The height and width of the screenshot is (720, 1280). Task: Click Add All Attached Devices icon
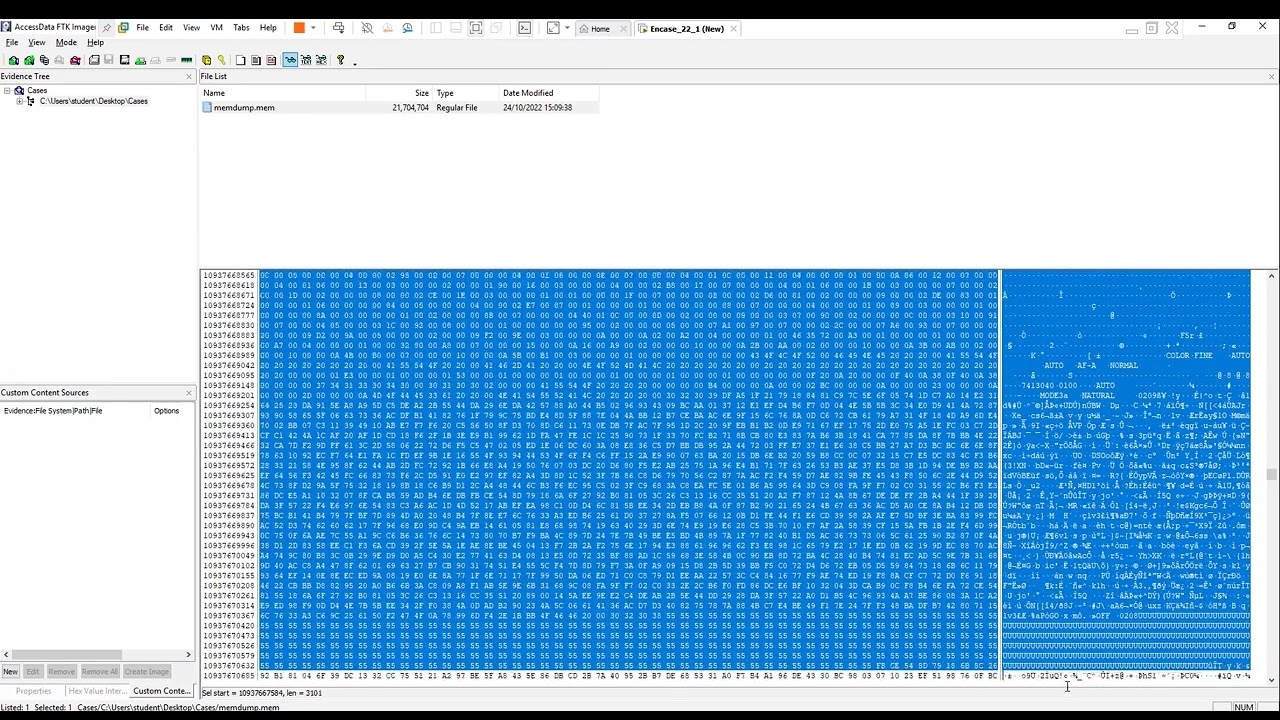pyautogui.click(x=29, y=60)
